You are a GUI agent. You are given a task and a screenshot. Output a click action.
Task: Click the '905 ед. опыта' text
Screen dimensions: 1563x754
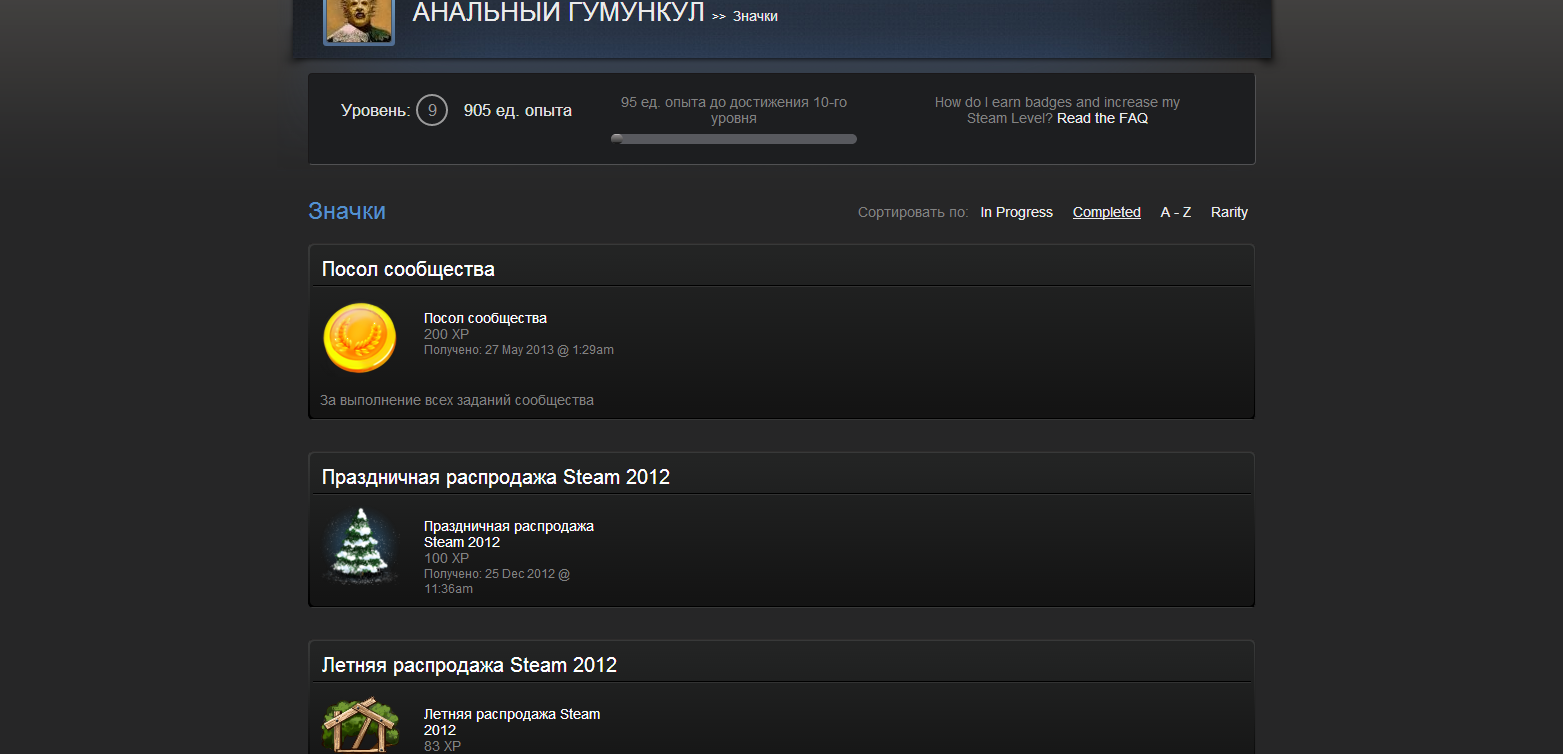(518, 110)
